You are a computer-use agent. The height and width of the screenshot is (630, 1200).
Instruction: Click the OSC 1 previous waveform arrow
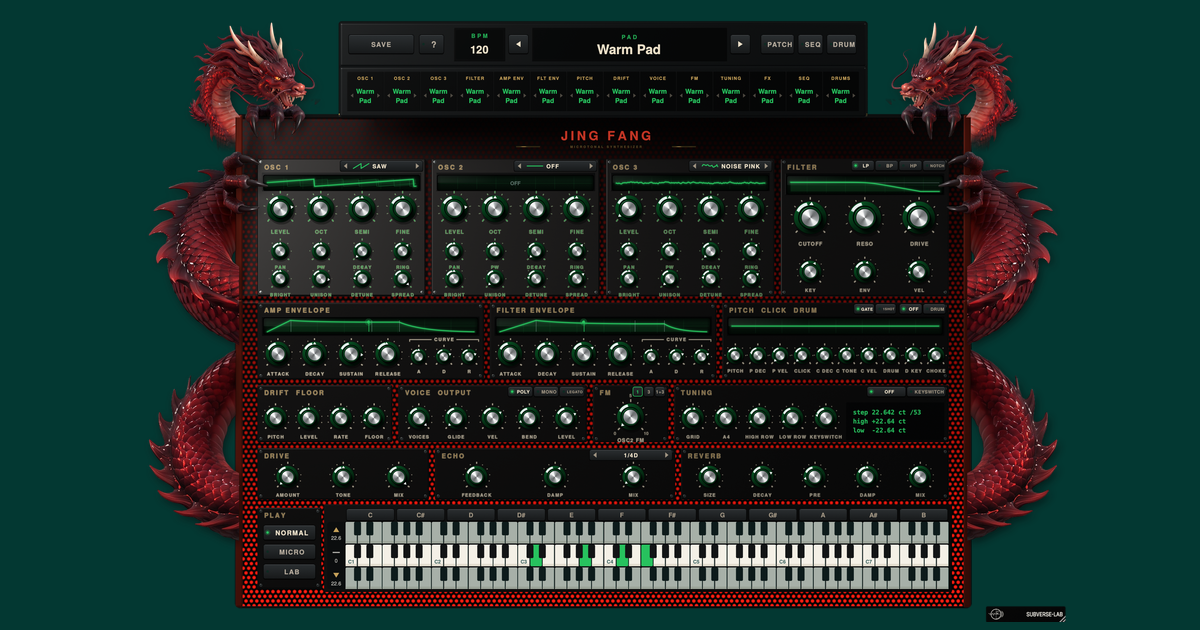coord(346,166)
